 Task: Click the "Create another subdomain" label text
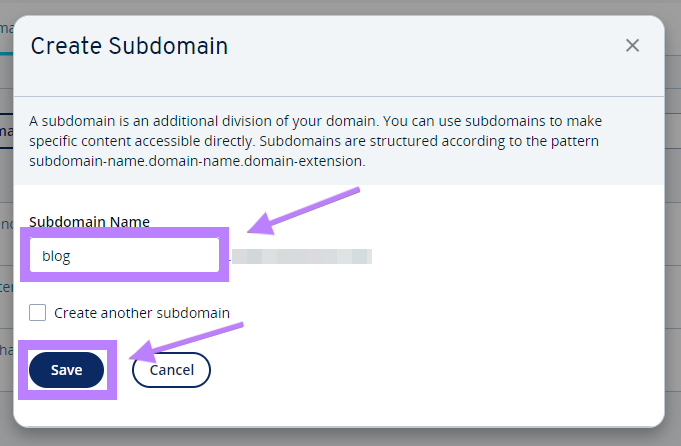142,312
